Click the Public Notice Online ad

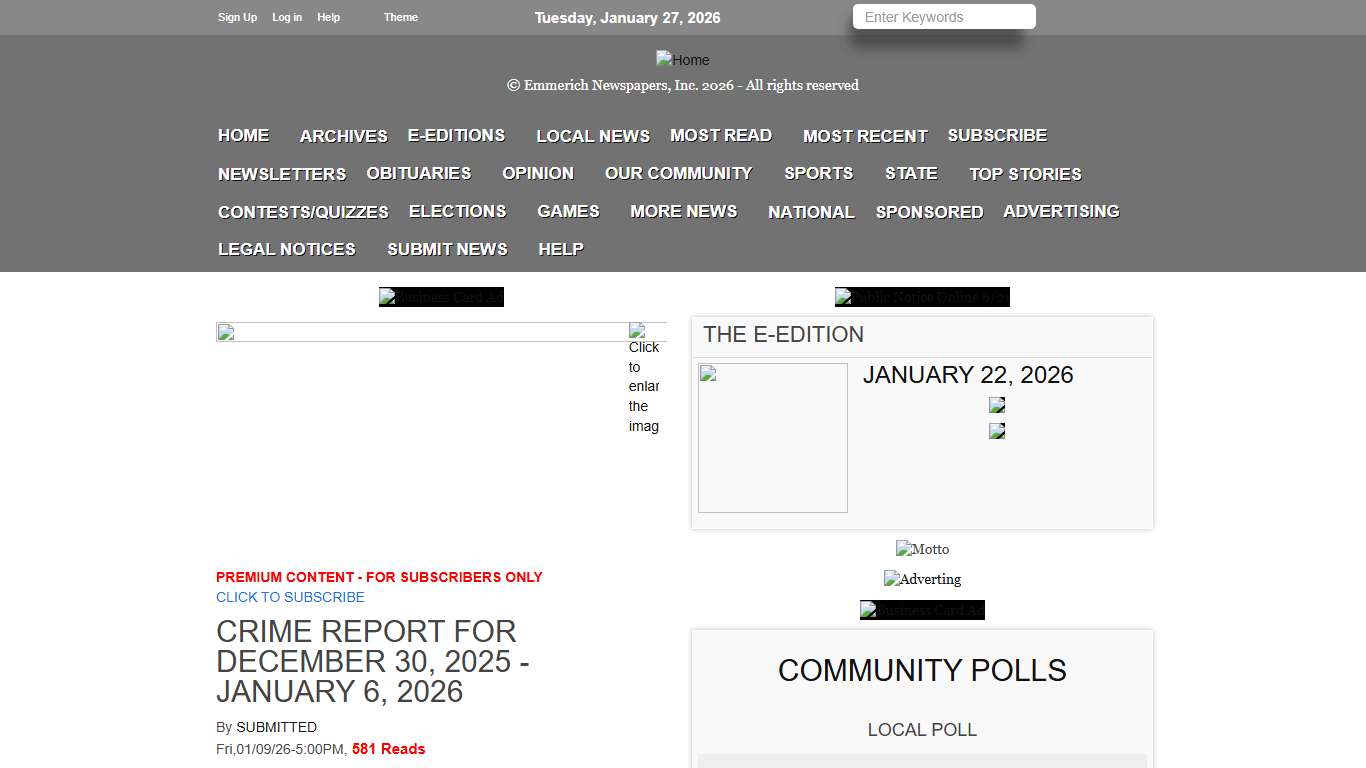(922, 296)
